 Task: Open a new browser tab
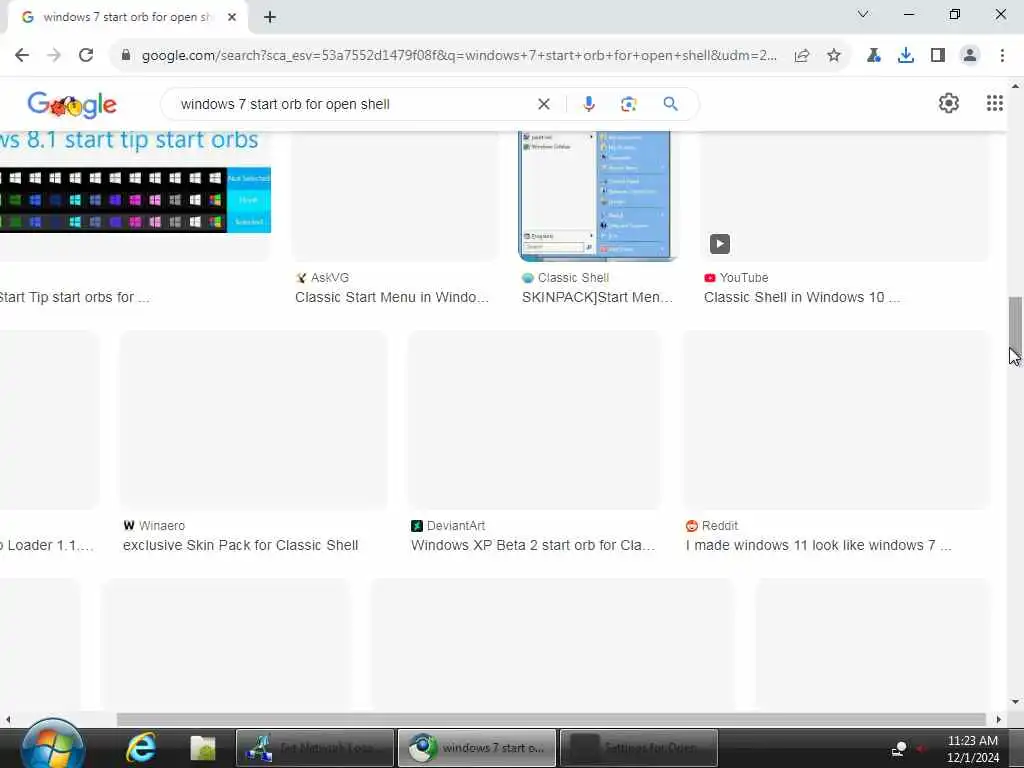click(x=270, y=17)
